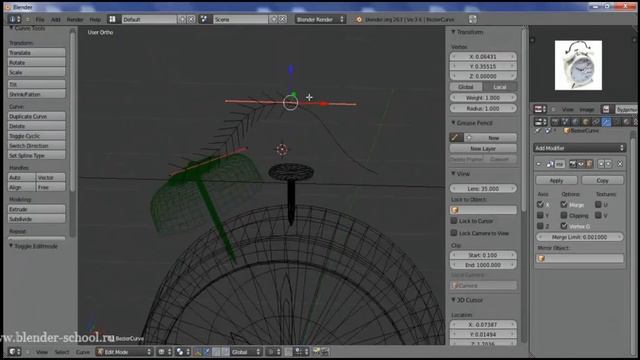Viewport: 640px width, 360px height.
Task: Collapse the 3D Cursor panel
Action: coord(453,300)
